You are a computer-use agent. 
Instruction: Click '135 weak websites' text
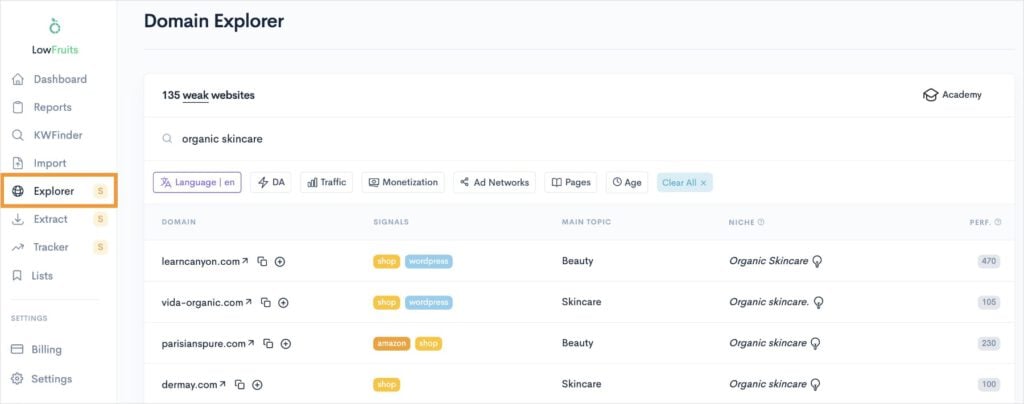click(208, 96)
